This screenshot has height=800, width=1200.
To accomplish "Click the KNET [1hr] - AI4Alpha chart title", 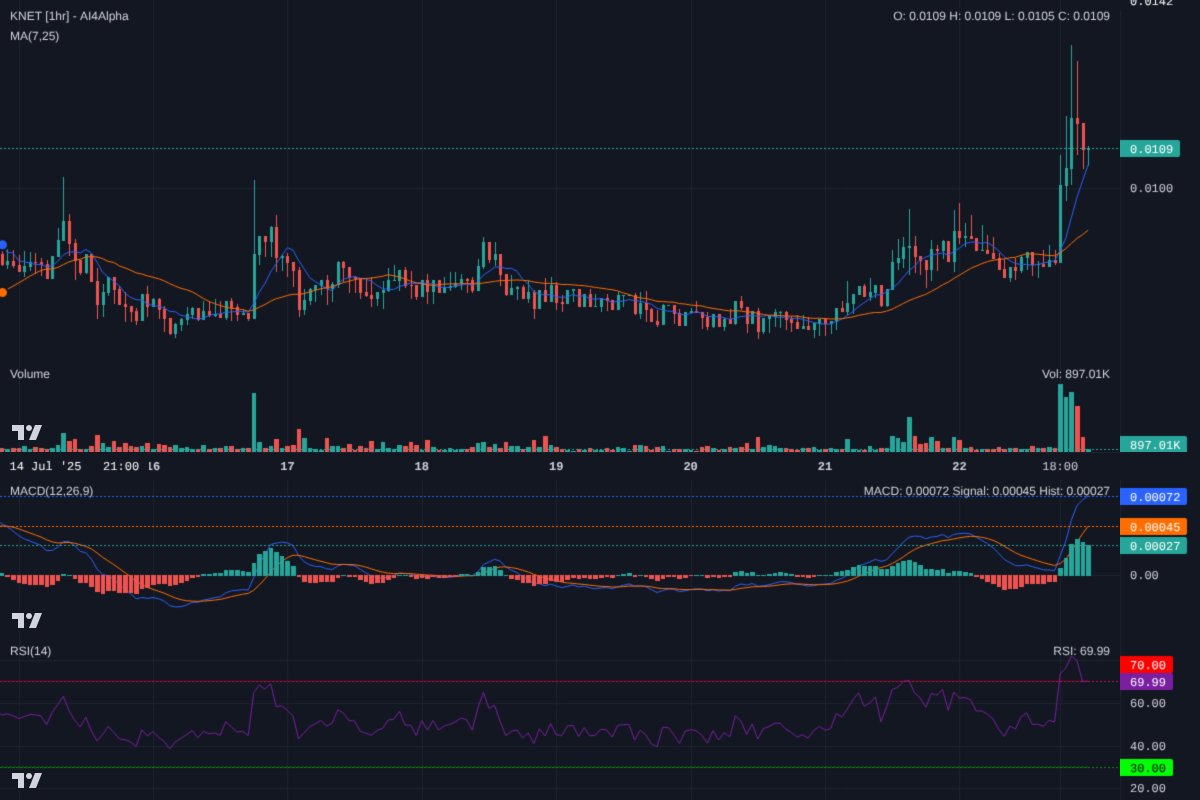I will point(69,16).
